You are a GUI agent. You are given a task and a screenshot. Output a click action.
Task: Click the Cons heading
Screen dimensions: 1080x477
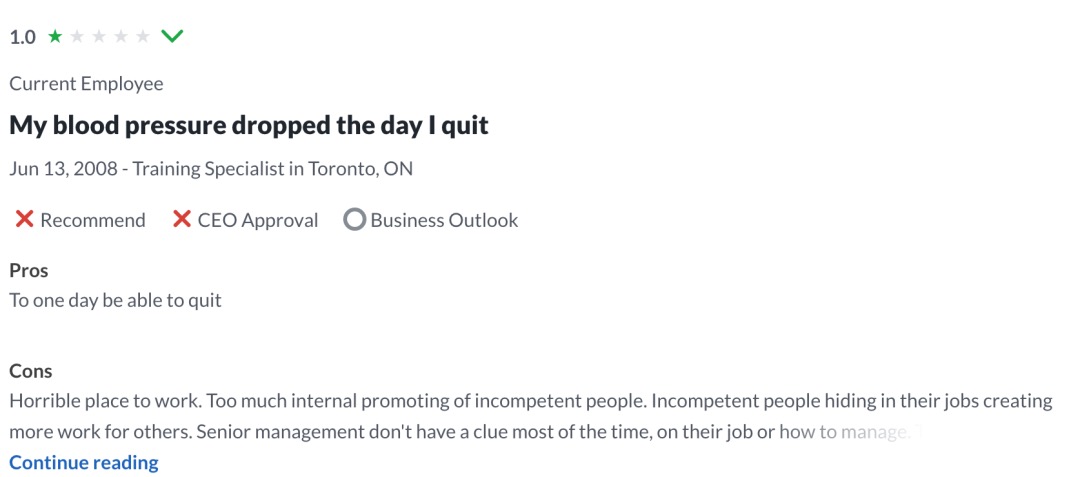point(31,371)
